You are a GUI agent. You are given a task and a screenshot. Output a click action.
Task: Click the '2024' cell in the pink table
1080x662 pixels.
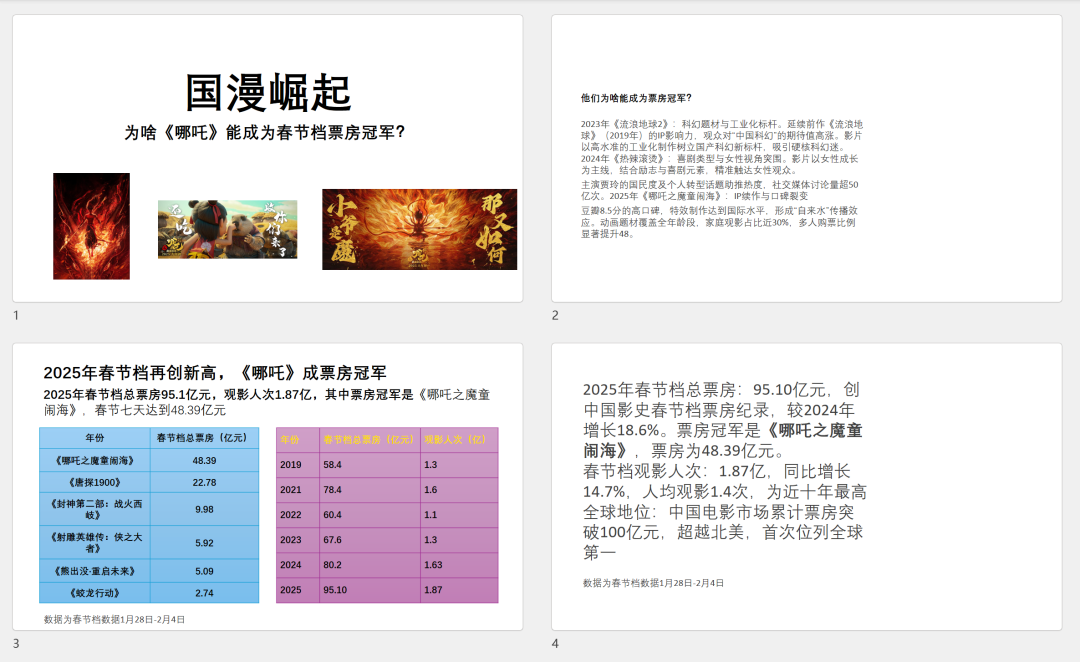pyautogui.click(x=298, y=565)
